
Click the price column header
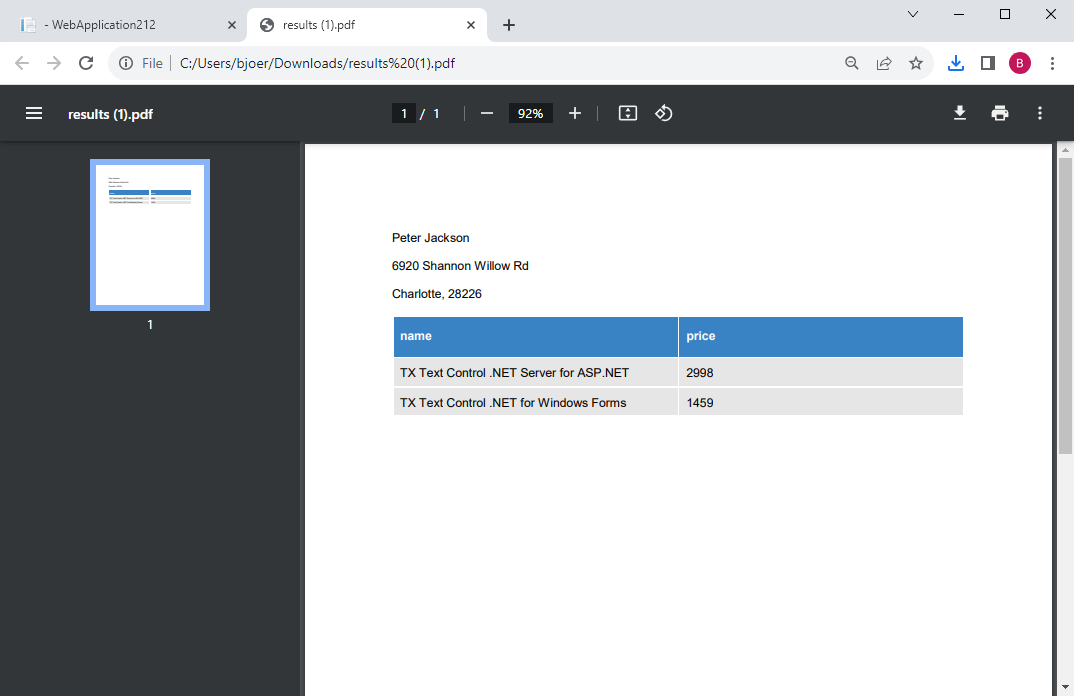(821, 336)
